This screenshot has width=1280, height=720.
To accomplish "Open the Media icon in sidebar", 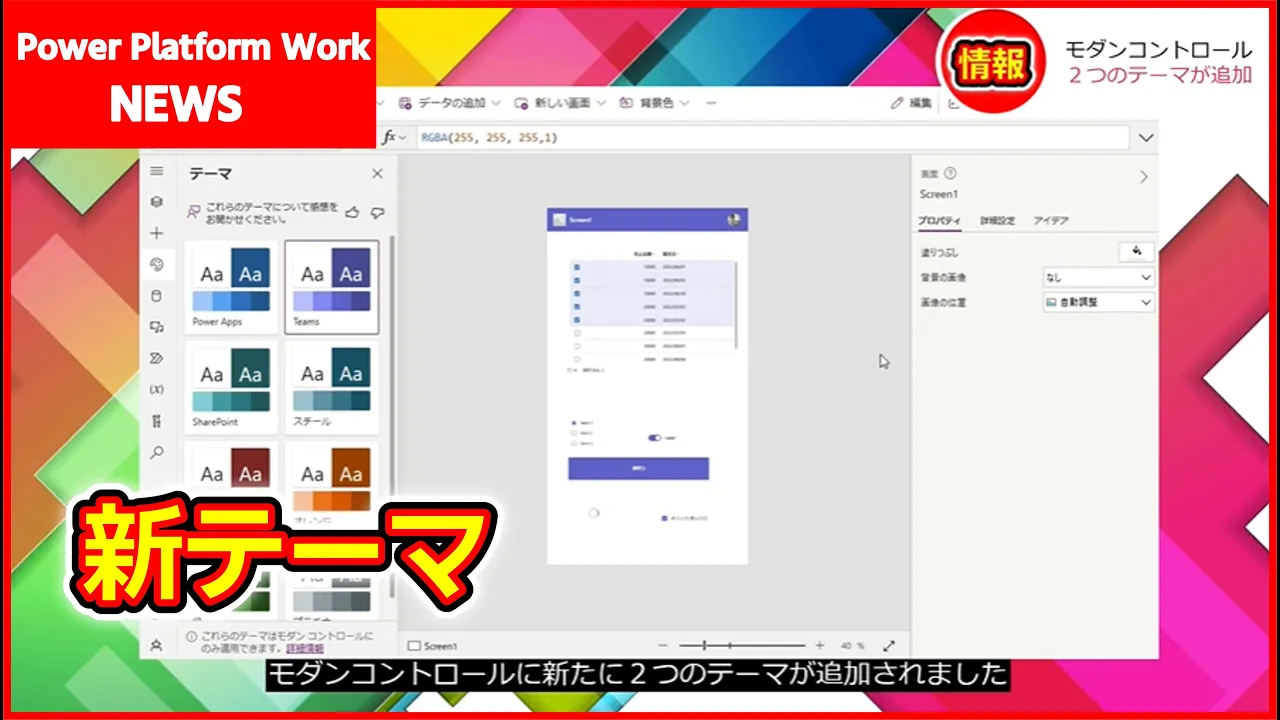I will (x=156, y=327).
